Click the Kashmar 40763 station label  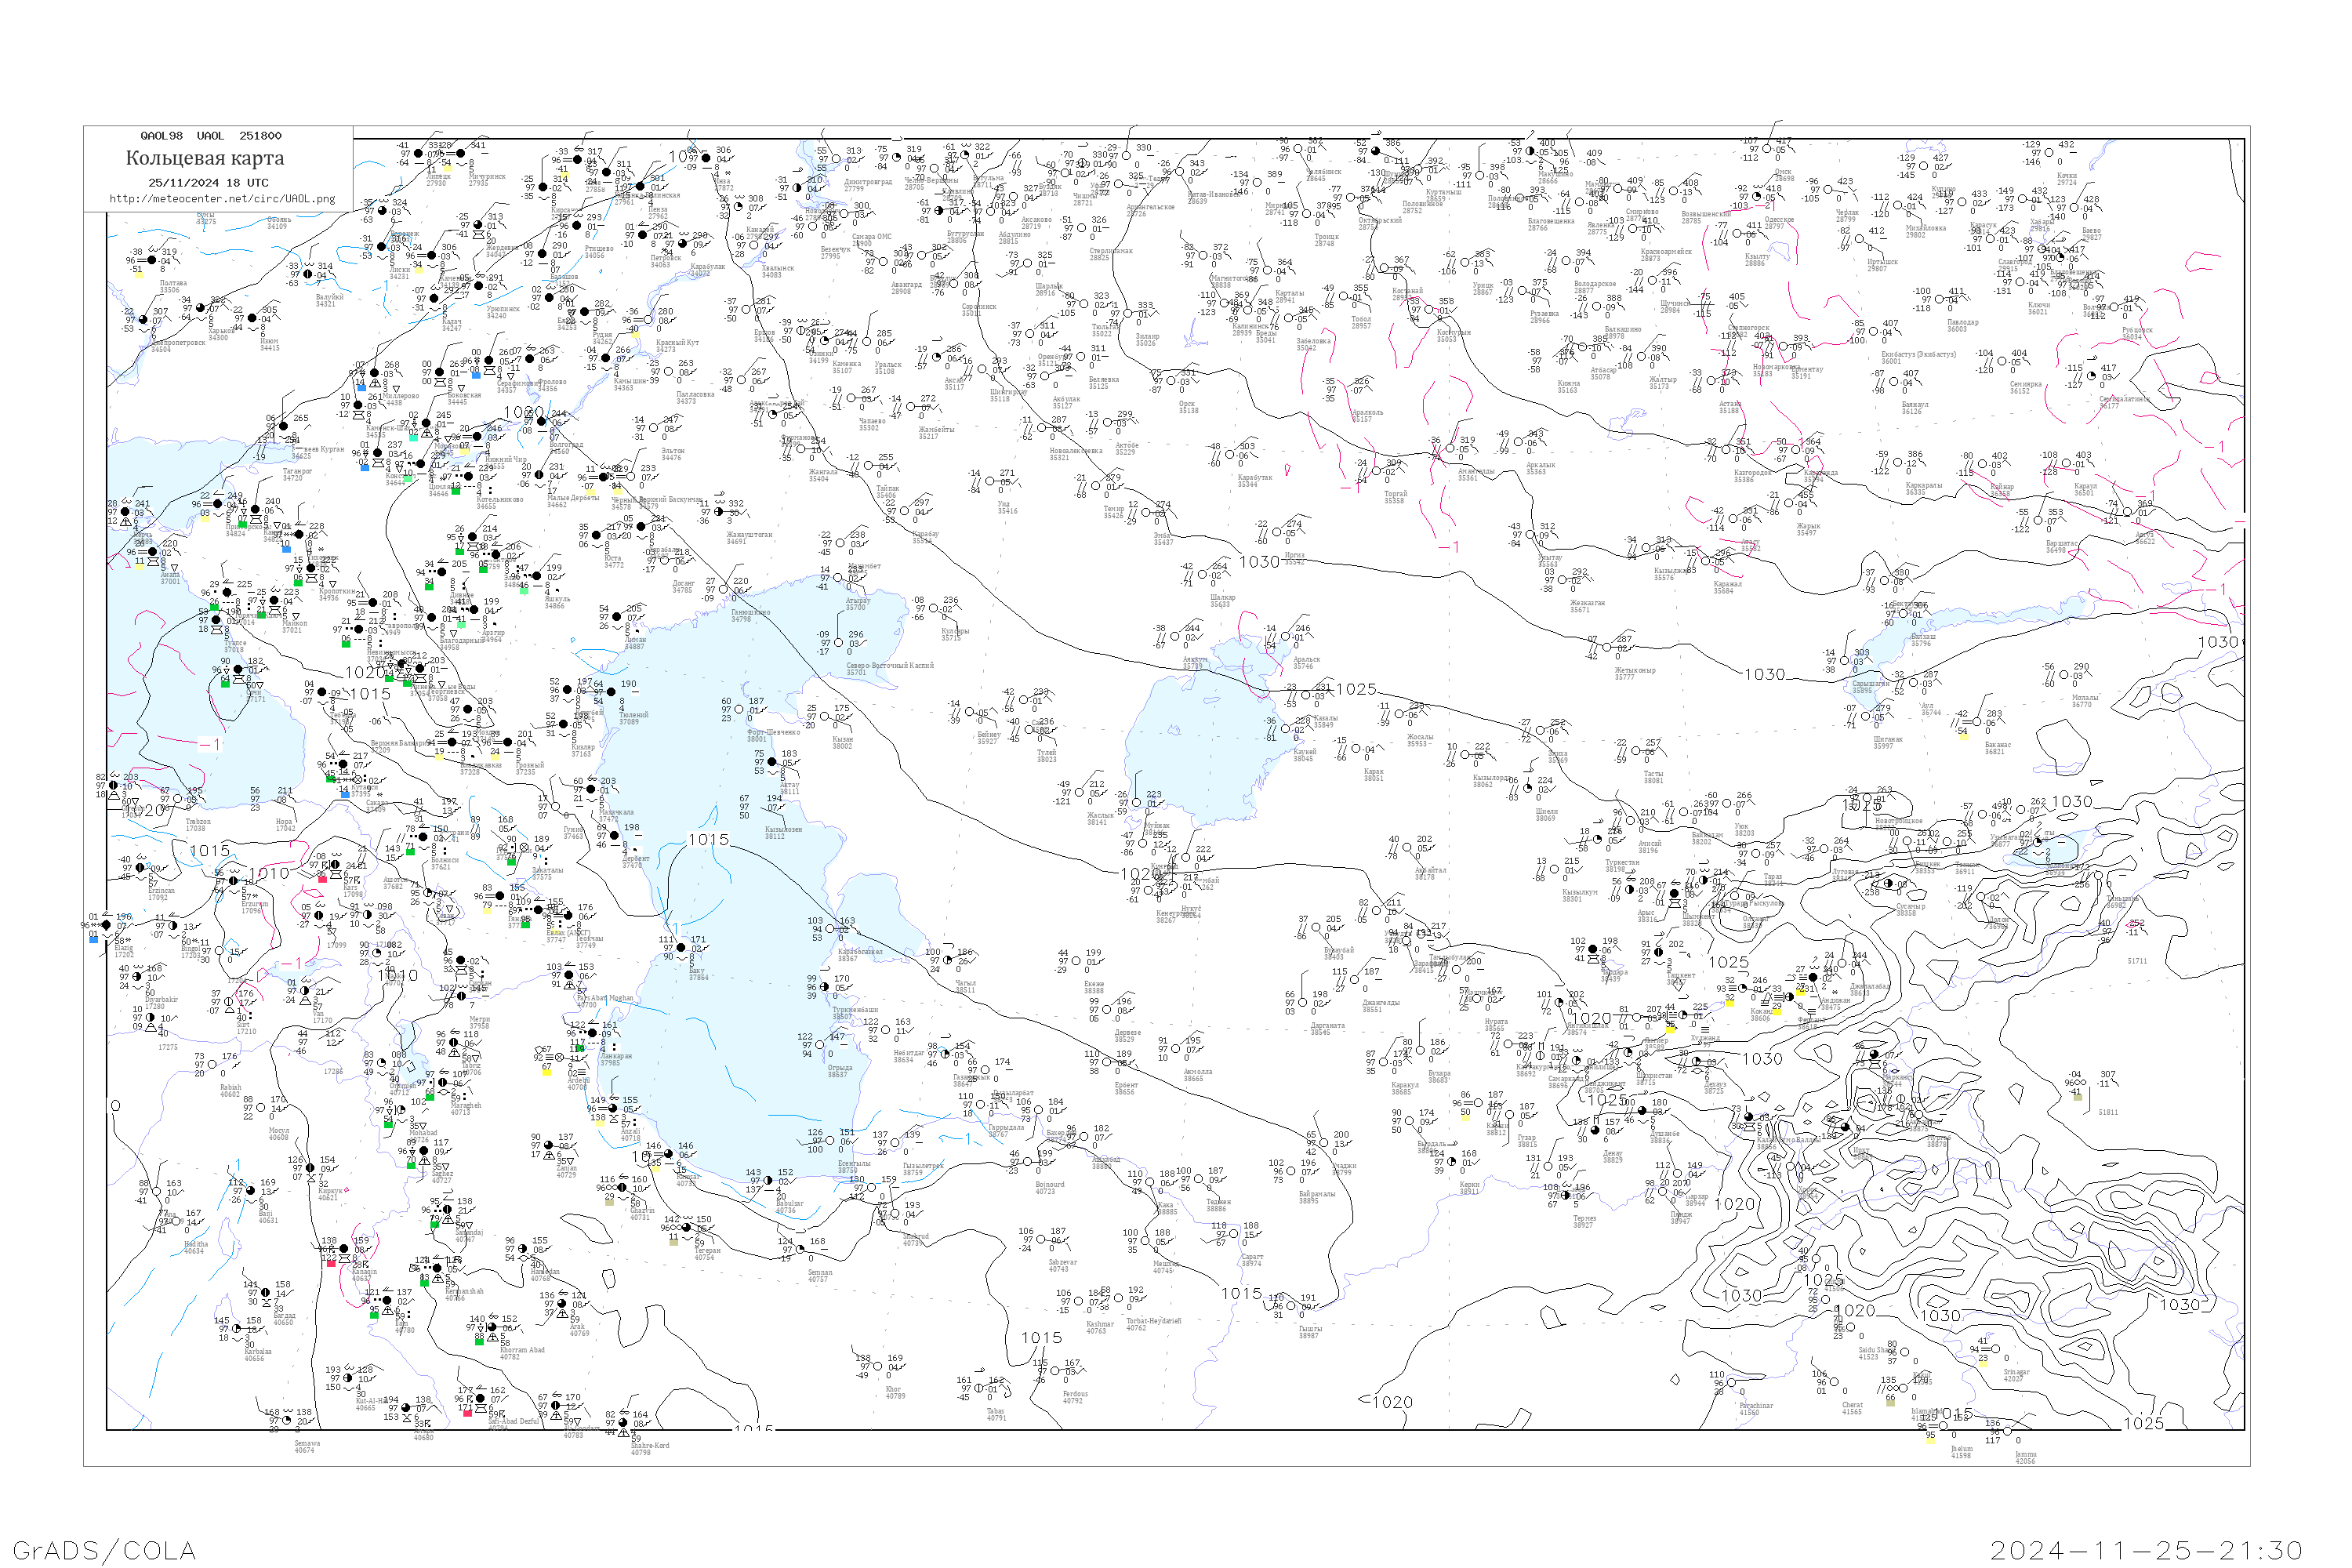point(1098,1327)
